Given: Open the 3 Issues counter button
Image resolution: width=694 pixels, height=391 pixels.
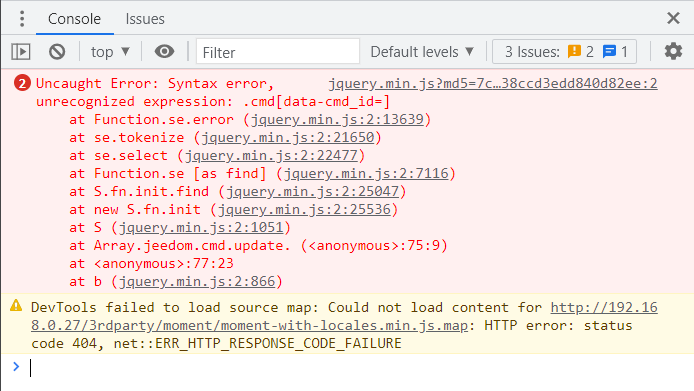Looking at the screenshot, I should coord(564,52).
